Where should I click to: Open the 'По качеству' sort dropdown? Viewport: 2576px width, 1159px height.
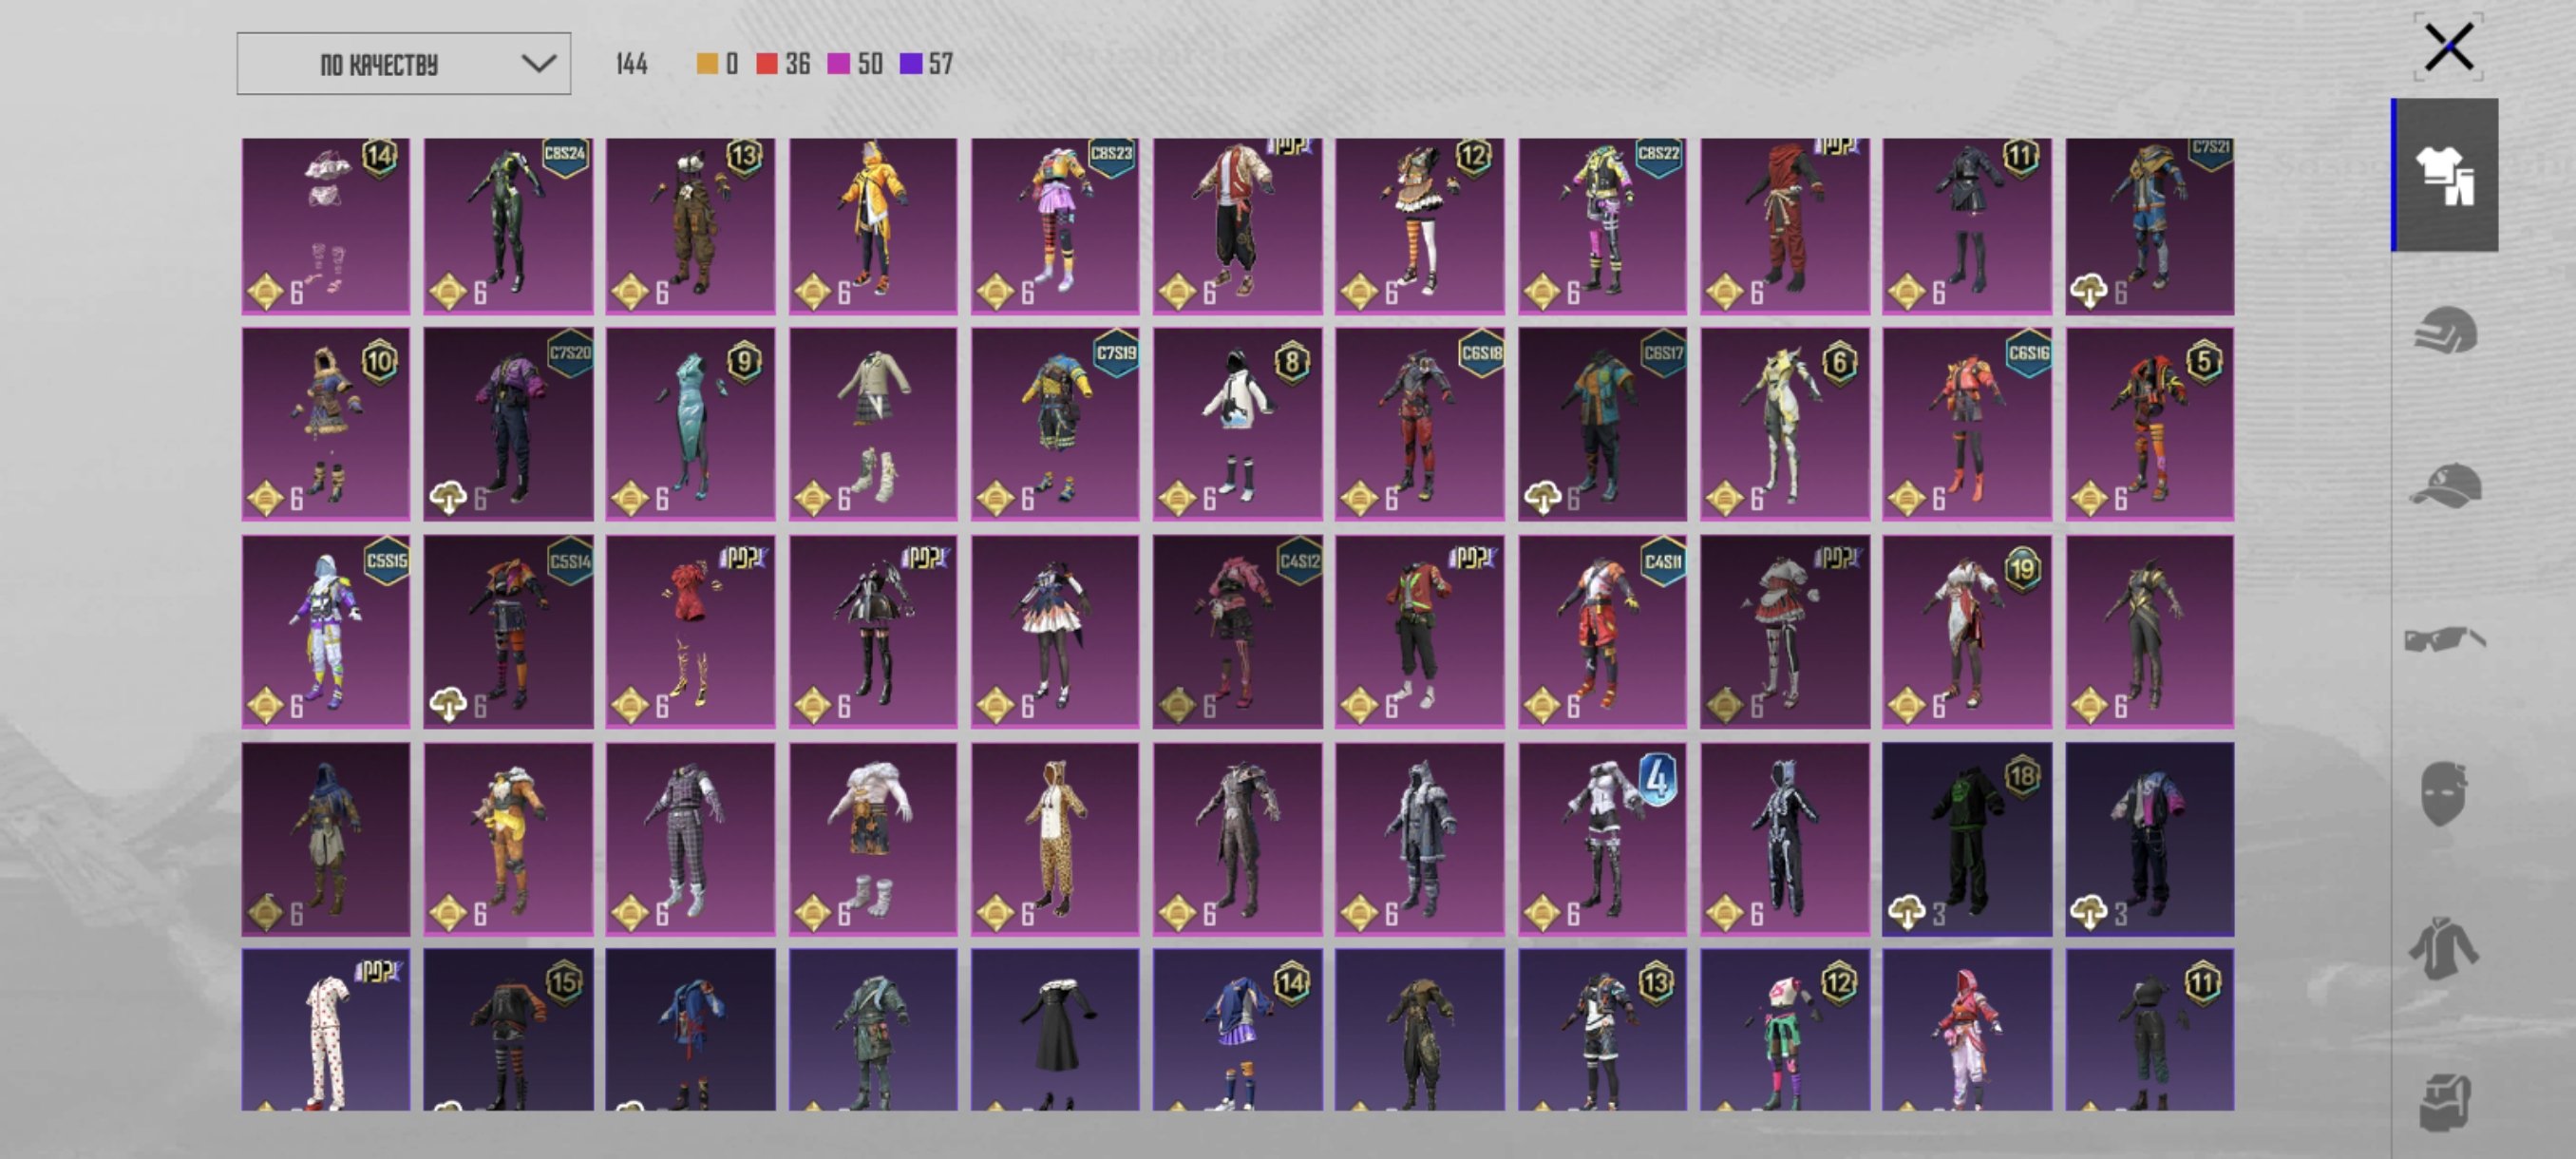click(404, 64)
